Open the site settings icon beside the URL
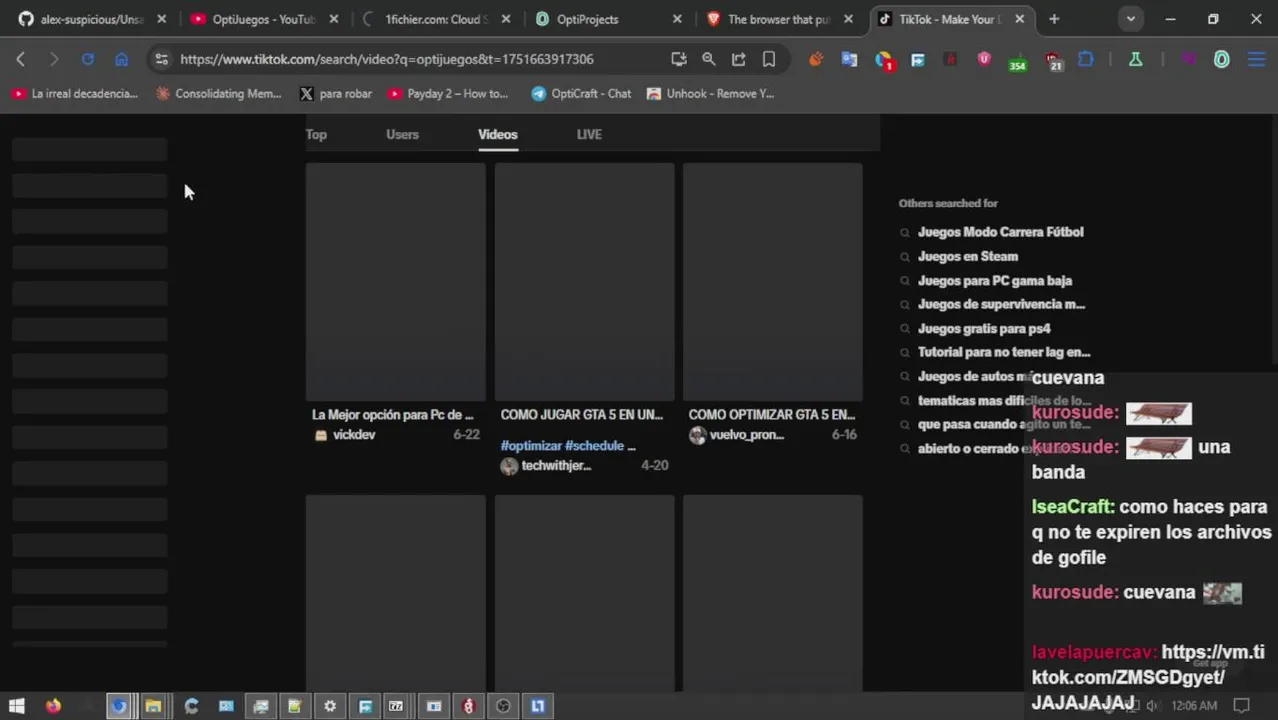 coord(161,59)
